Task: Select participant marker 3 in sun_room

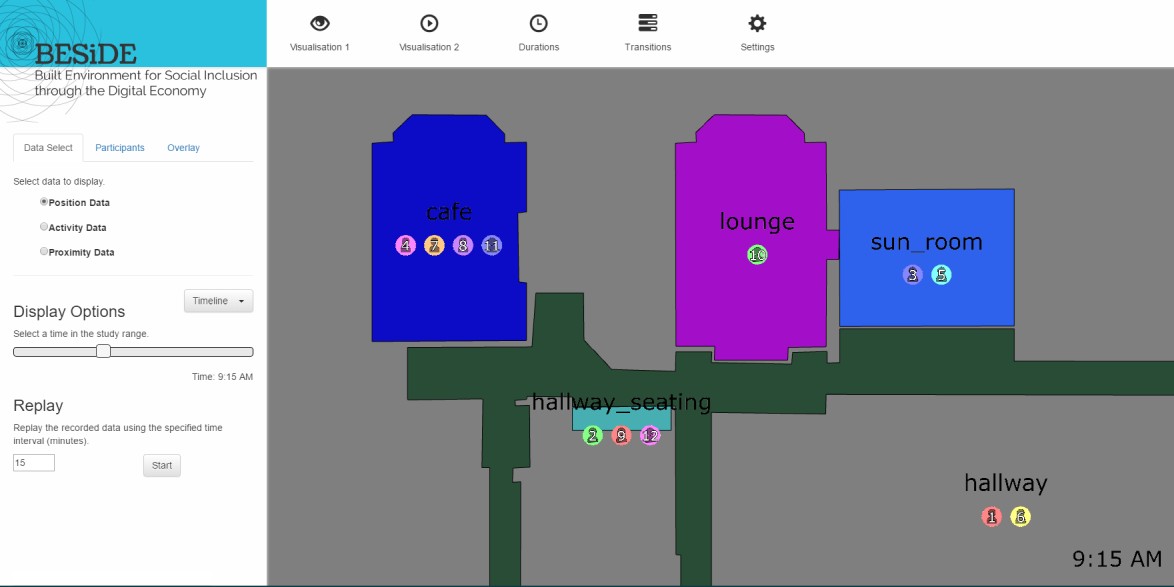Action: click(913, 275)
